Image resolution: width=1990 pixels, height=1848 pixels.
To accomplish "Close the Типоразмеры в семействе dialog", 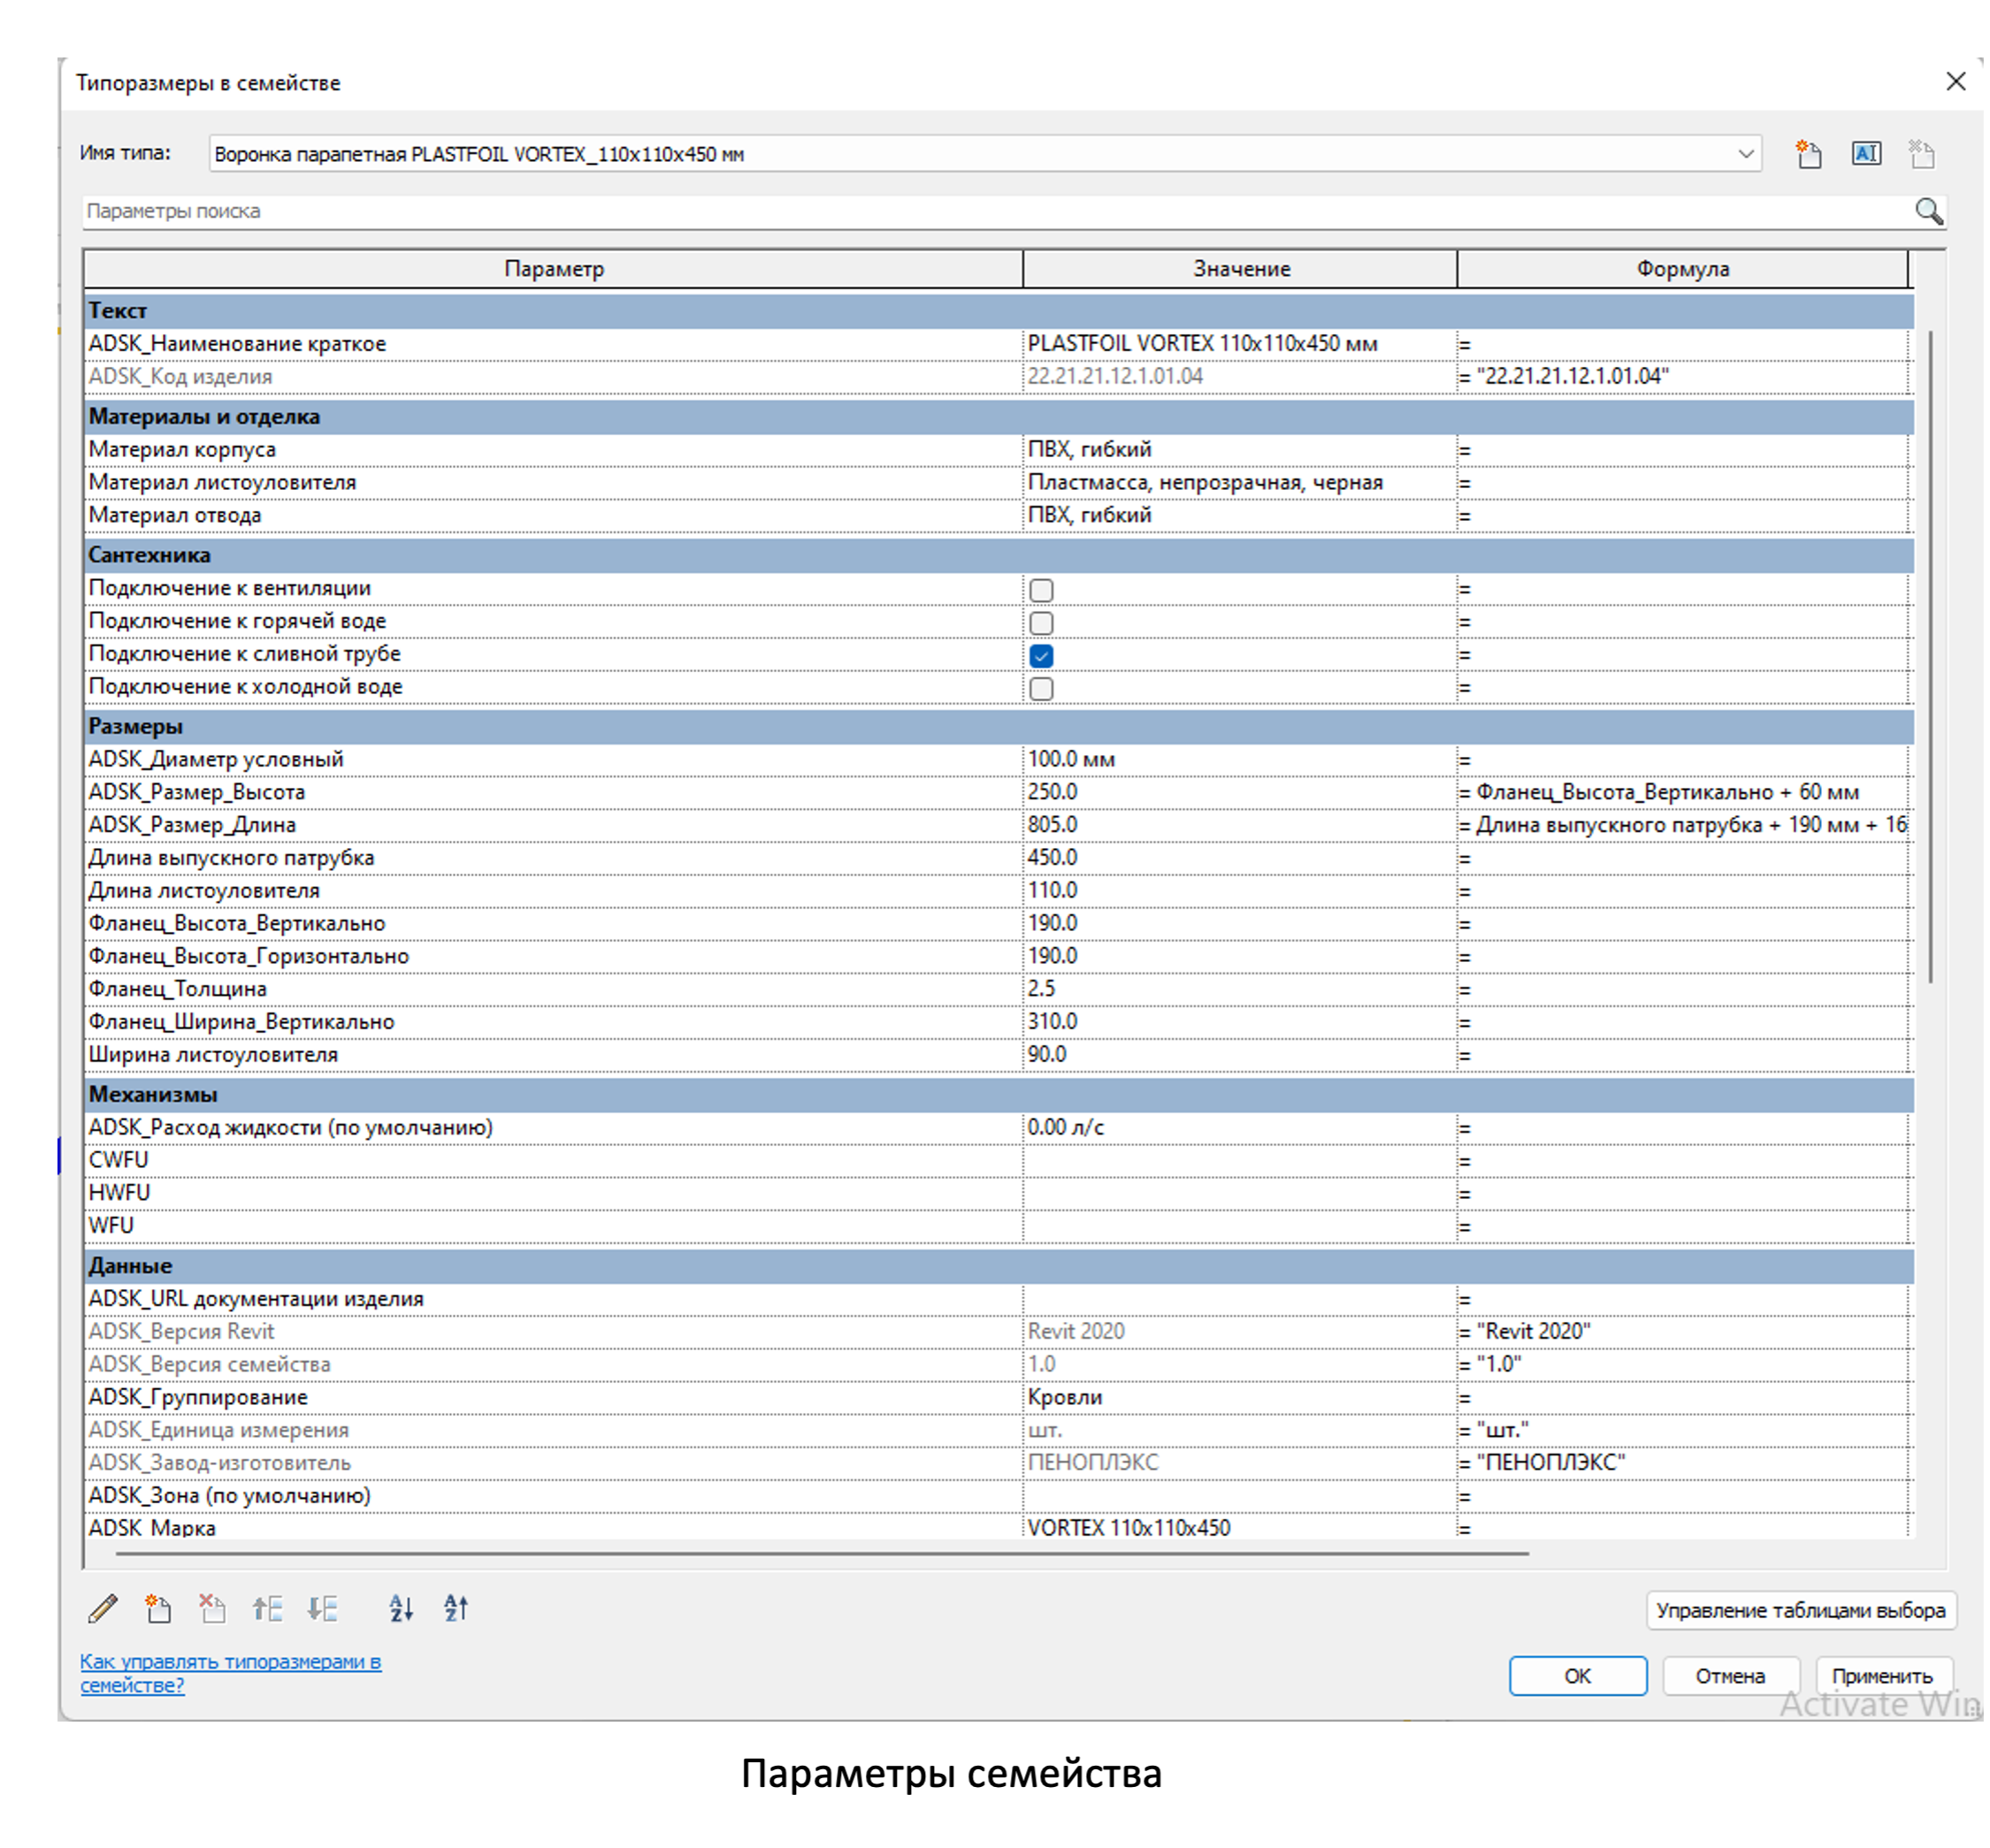I will click(x=1956, y=82).
